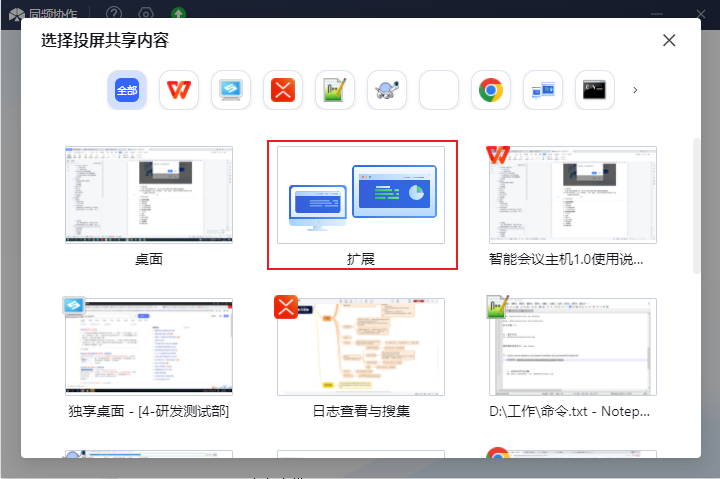Filter by the red XMind app icon
This screenshot has width=720, height=479.
click(x=282, y=90)
